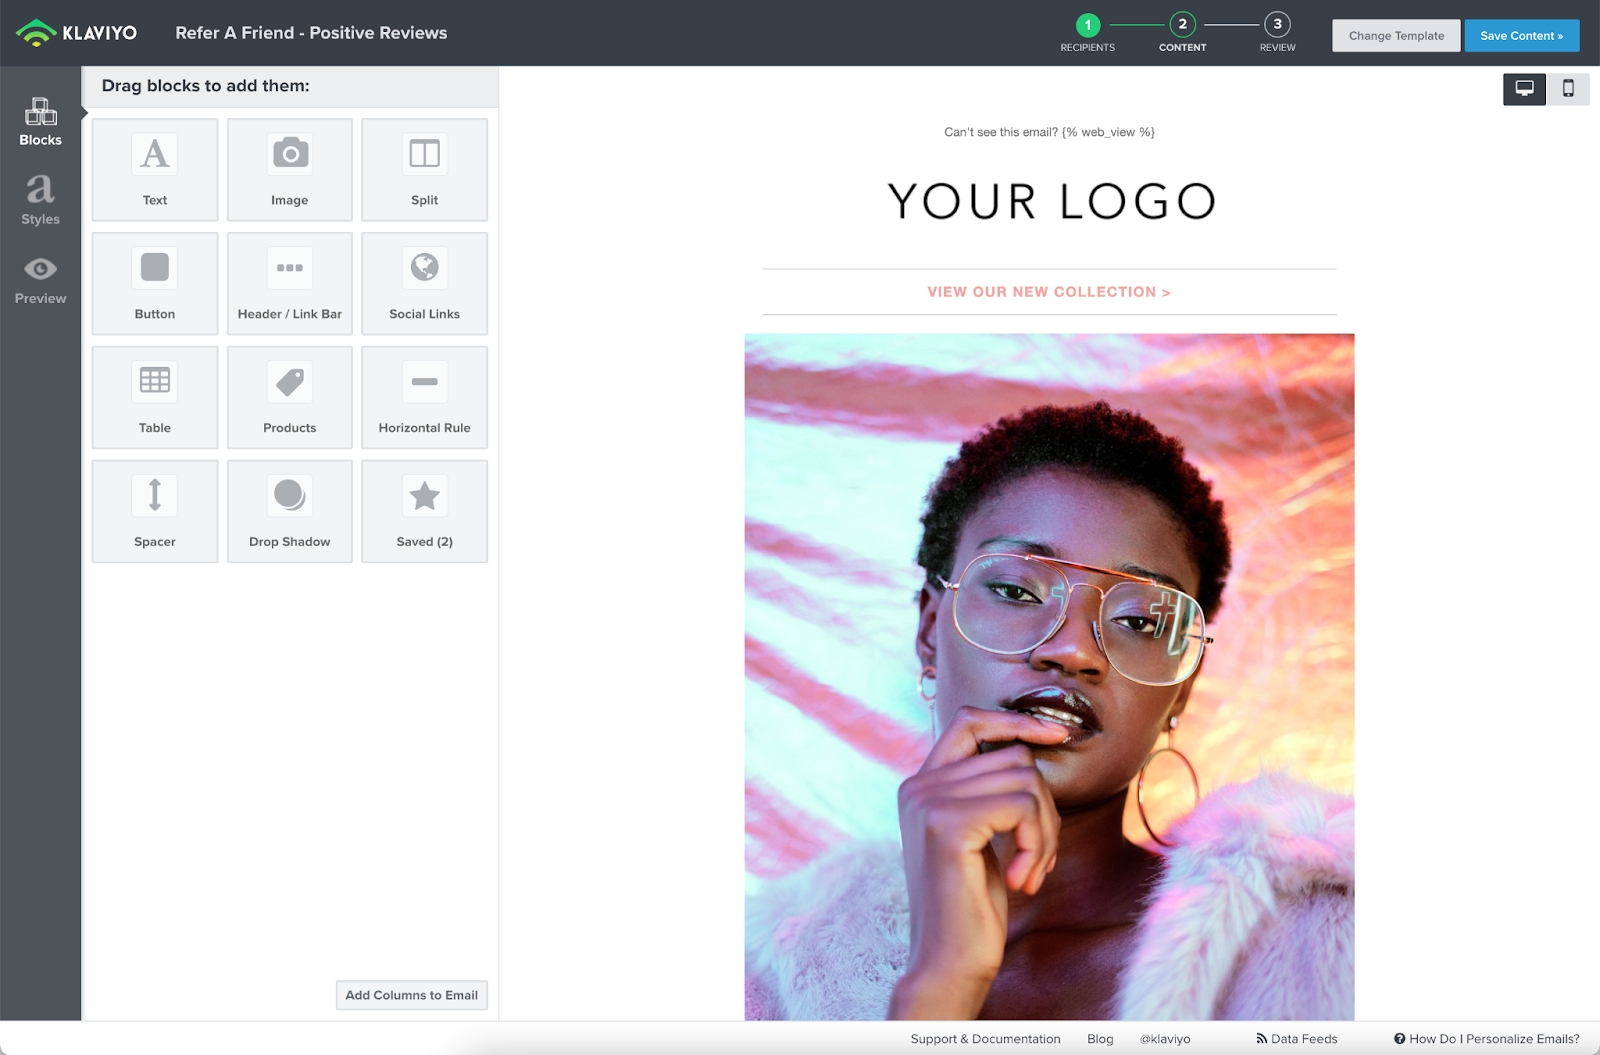Select the Header / Link Bar block
1600x1055 pixels.
[290, 284]
